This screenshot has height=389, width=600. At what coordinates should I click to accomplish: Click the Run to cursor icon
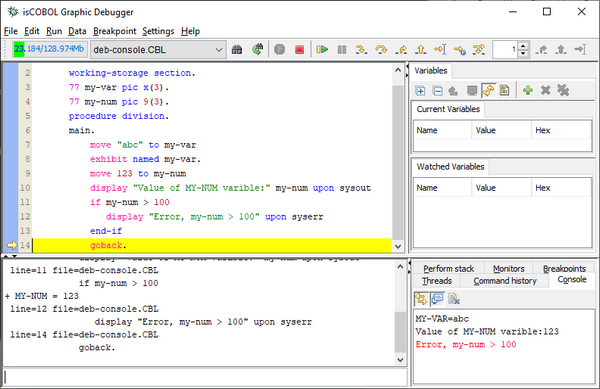point(440,49)
